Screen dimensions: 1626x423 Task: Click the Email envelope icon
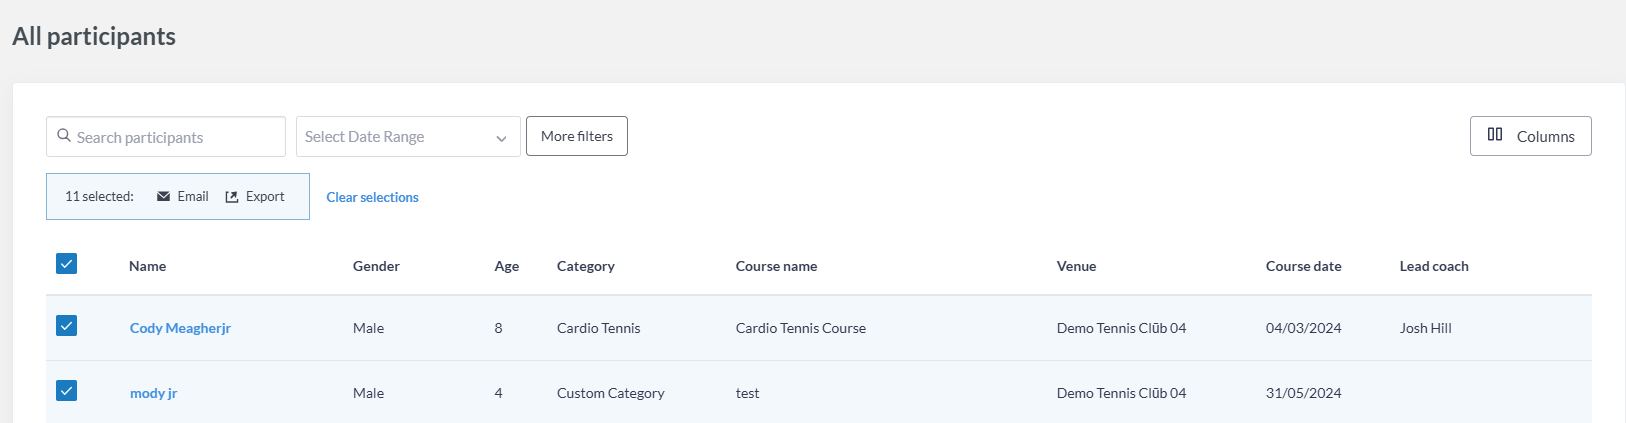click(164, 197)
